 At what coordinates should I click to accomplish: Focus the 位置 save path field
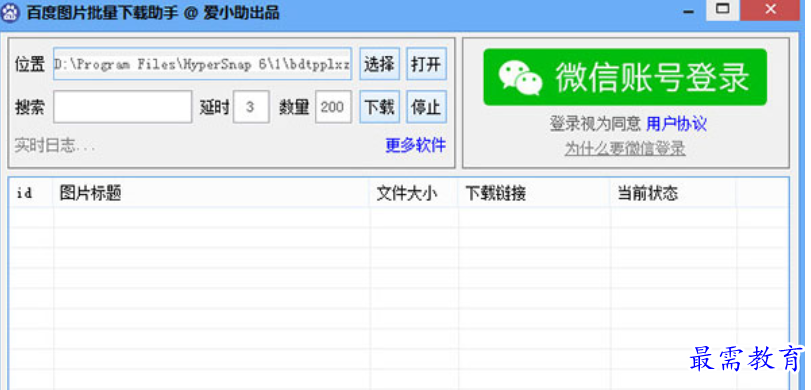tap(202, 64)
